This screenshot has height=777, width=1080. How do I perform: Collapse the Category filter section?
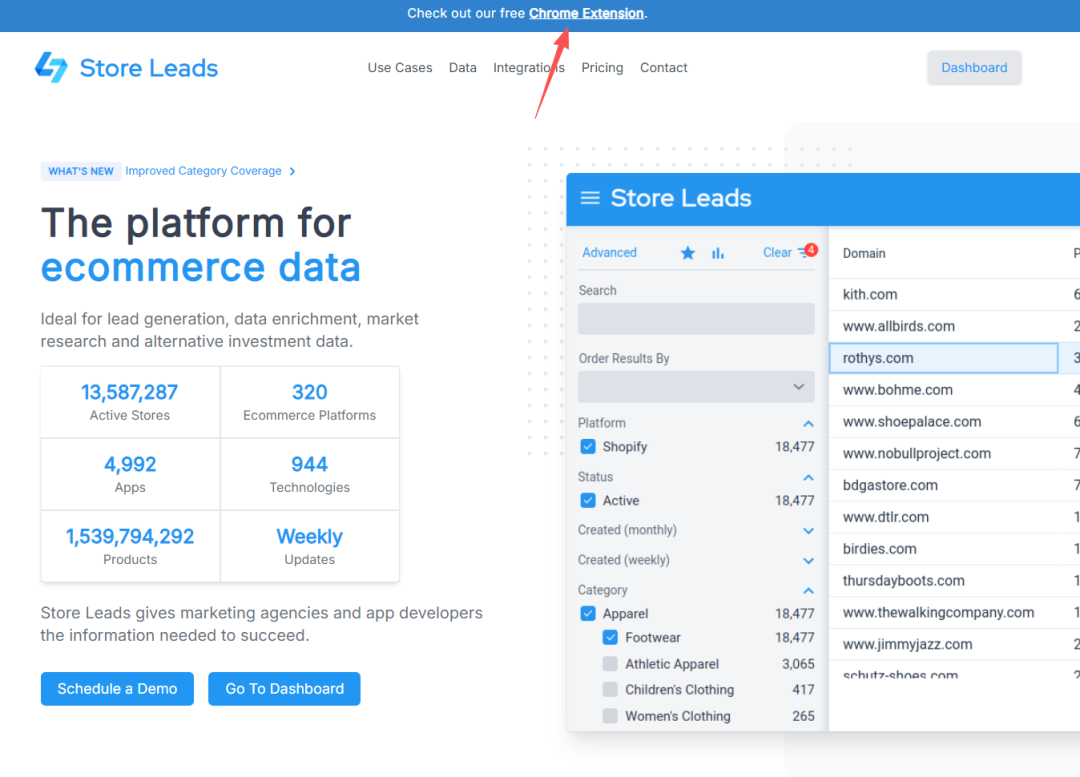coord(809,590)
